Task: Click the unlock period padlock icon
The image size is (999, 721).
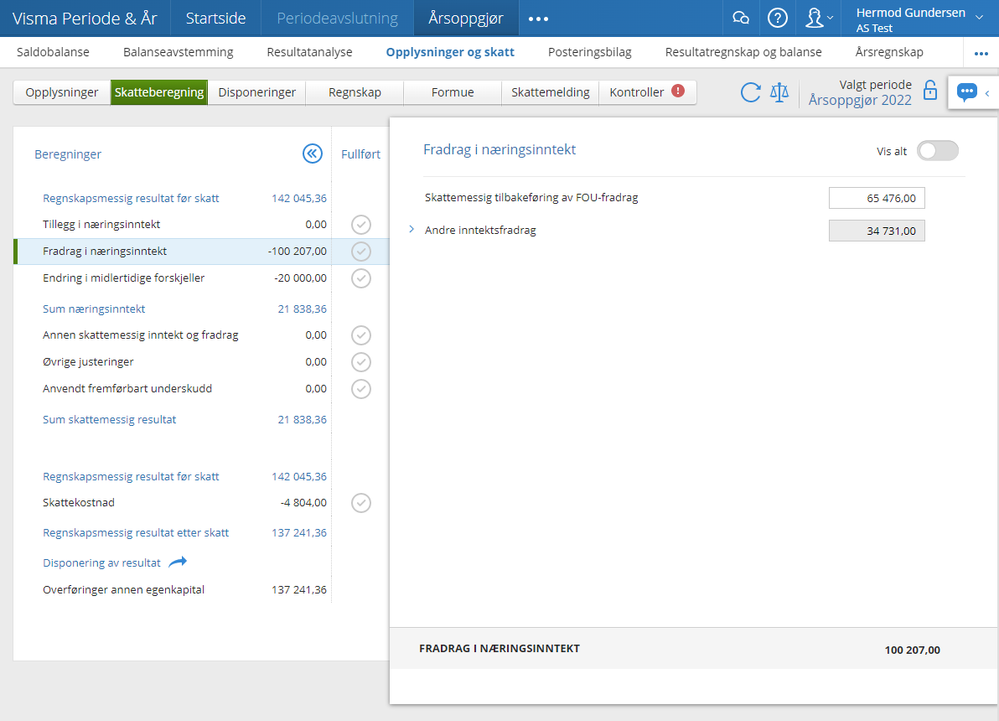Action: (x=930, y=91)
